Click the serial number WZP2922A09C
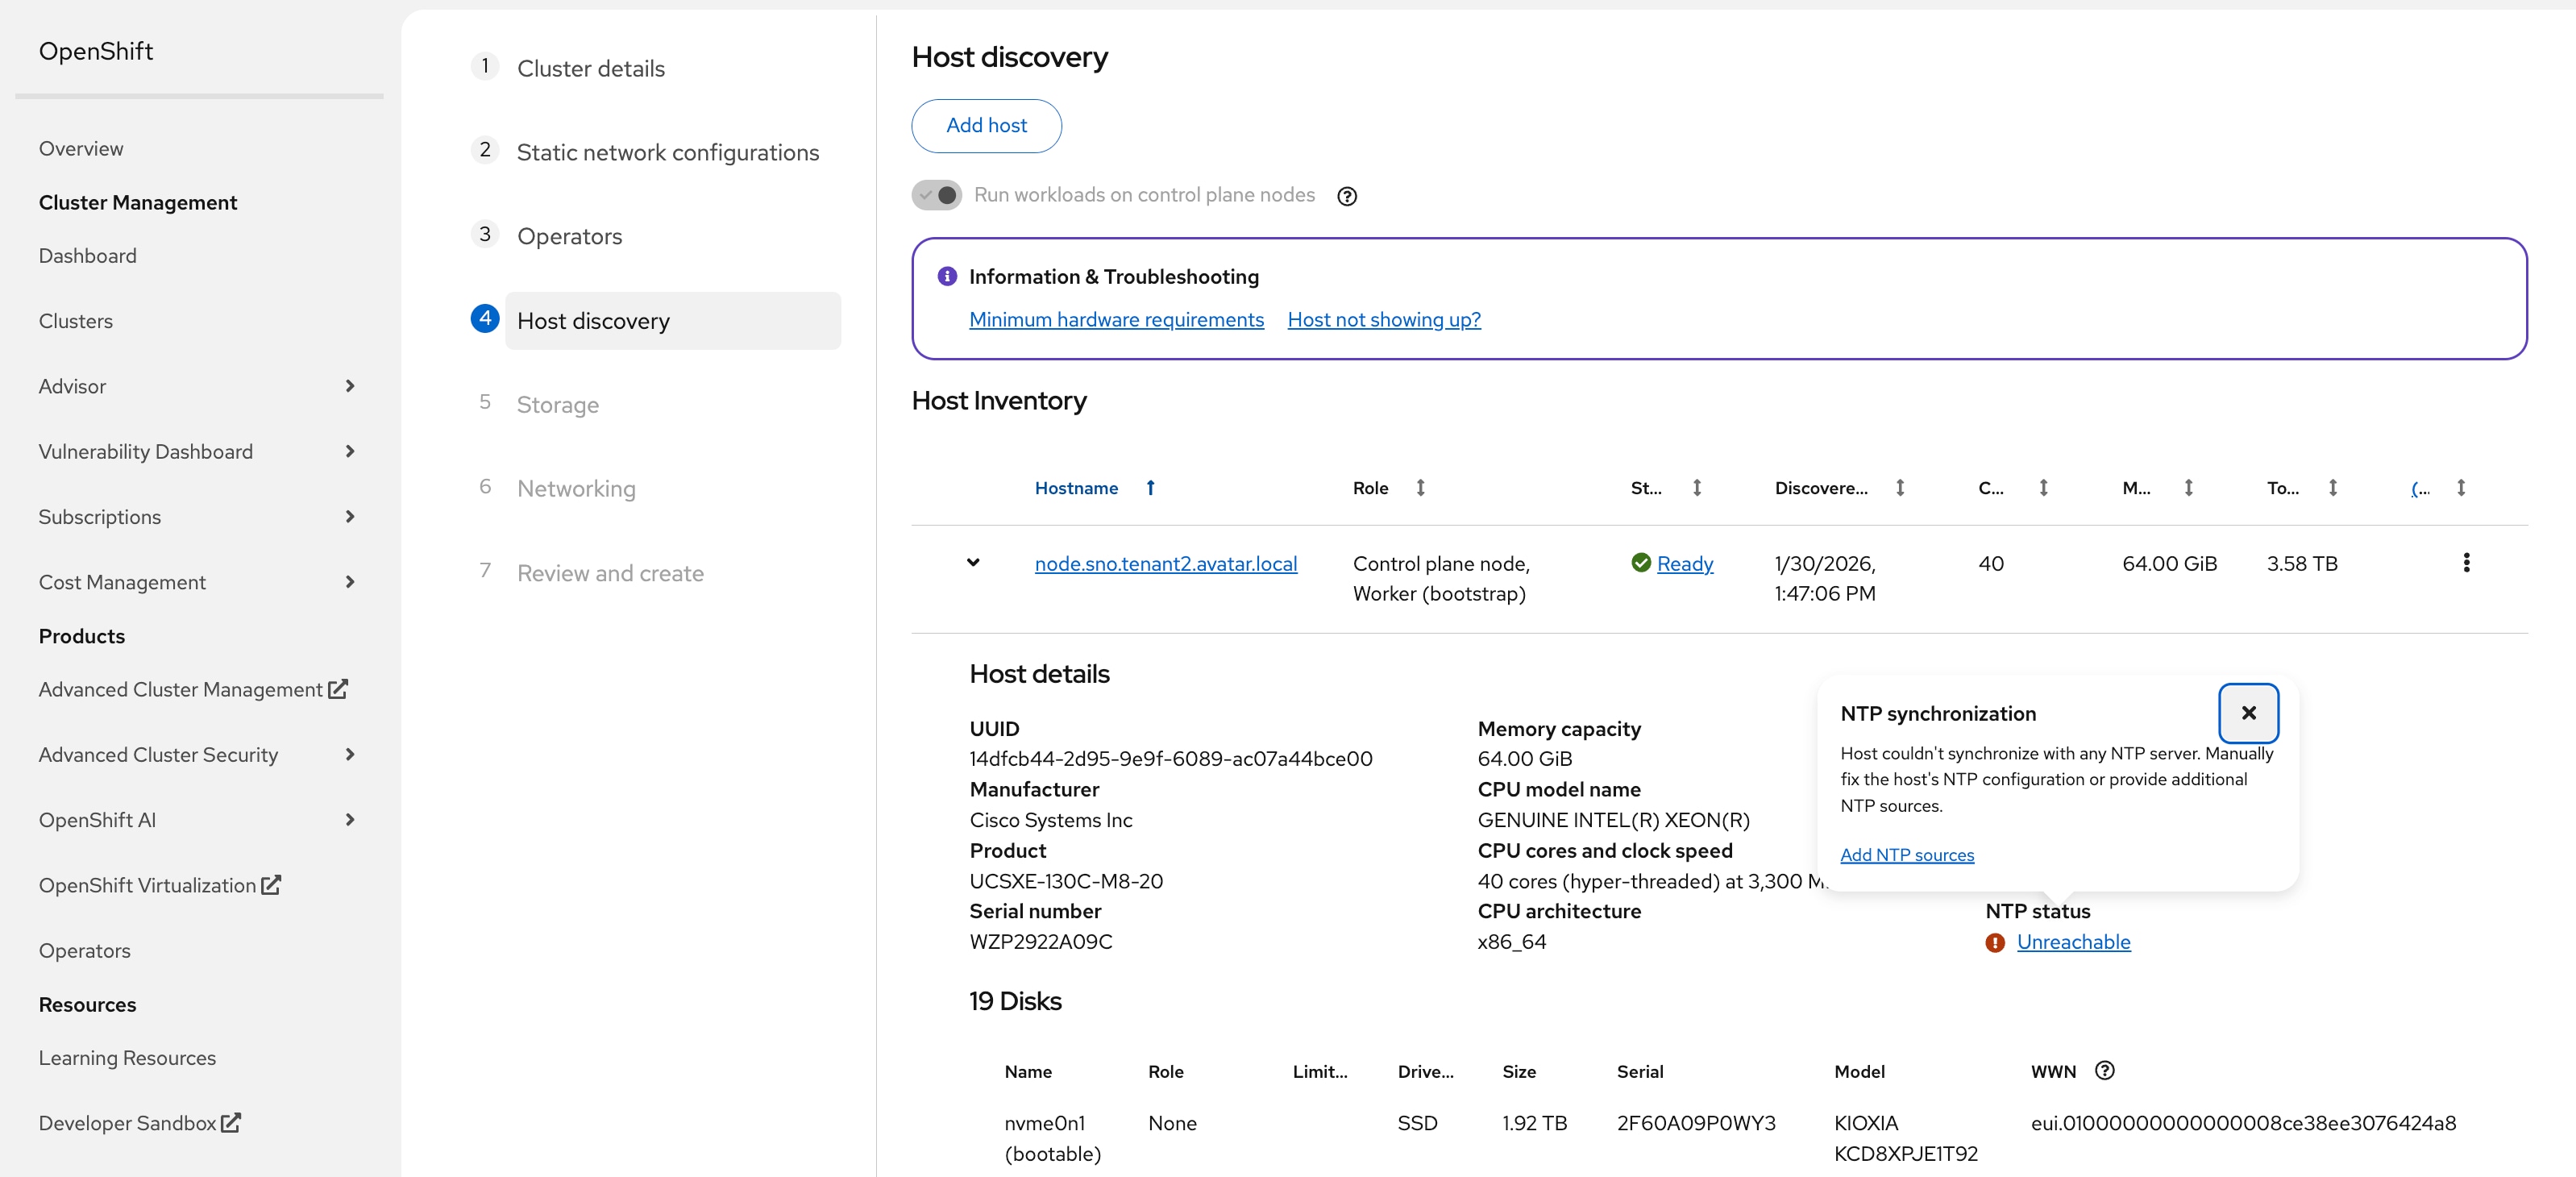Image resolution: width=2576 pixels, height=1177 pixels. click(1041, 942)
